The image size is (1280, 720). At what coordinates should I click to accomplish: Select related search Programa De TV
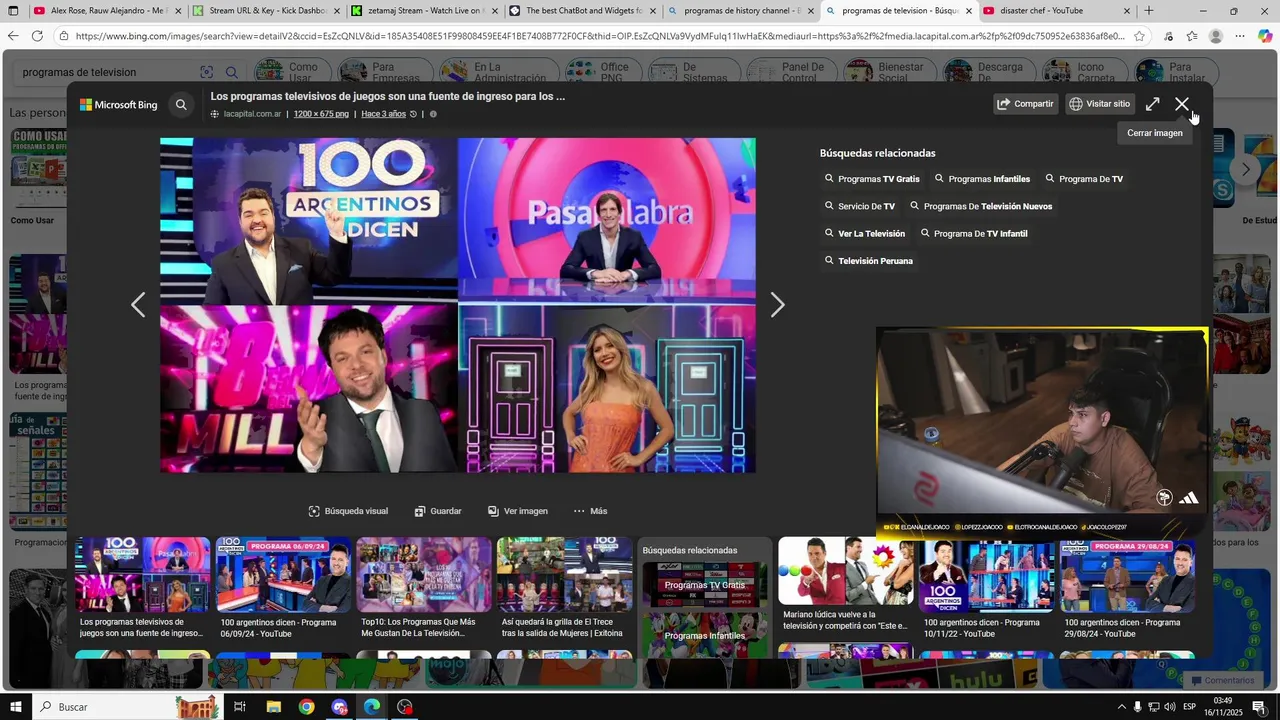1084,179
